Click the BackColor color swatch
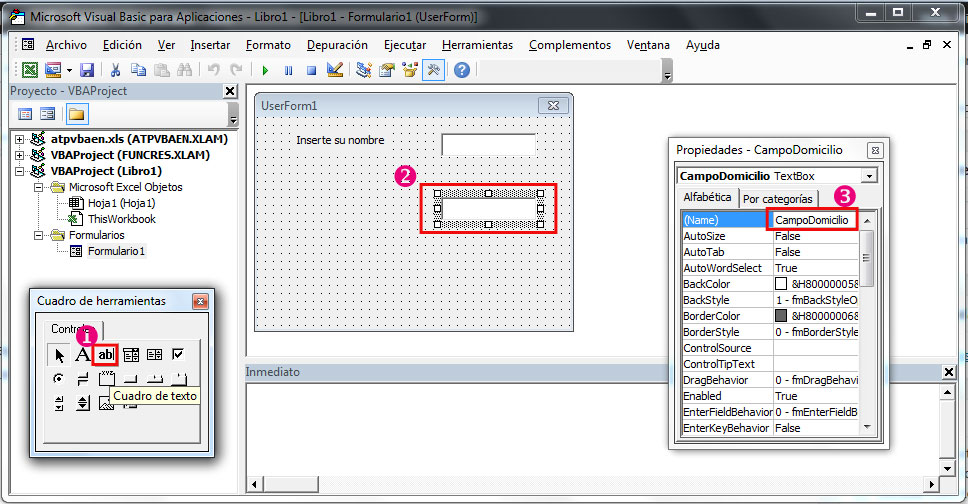The width and height of the screenshot is (968, 504). [x=781, y=284]
